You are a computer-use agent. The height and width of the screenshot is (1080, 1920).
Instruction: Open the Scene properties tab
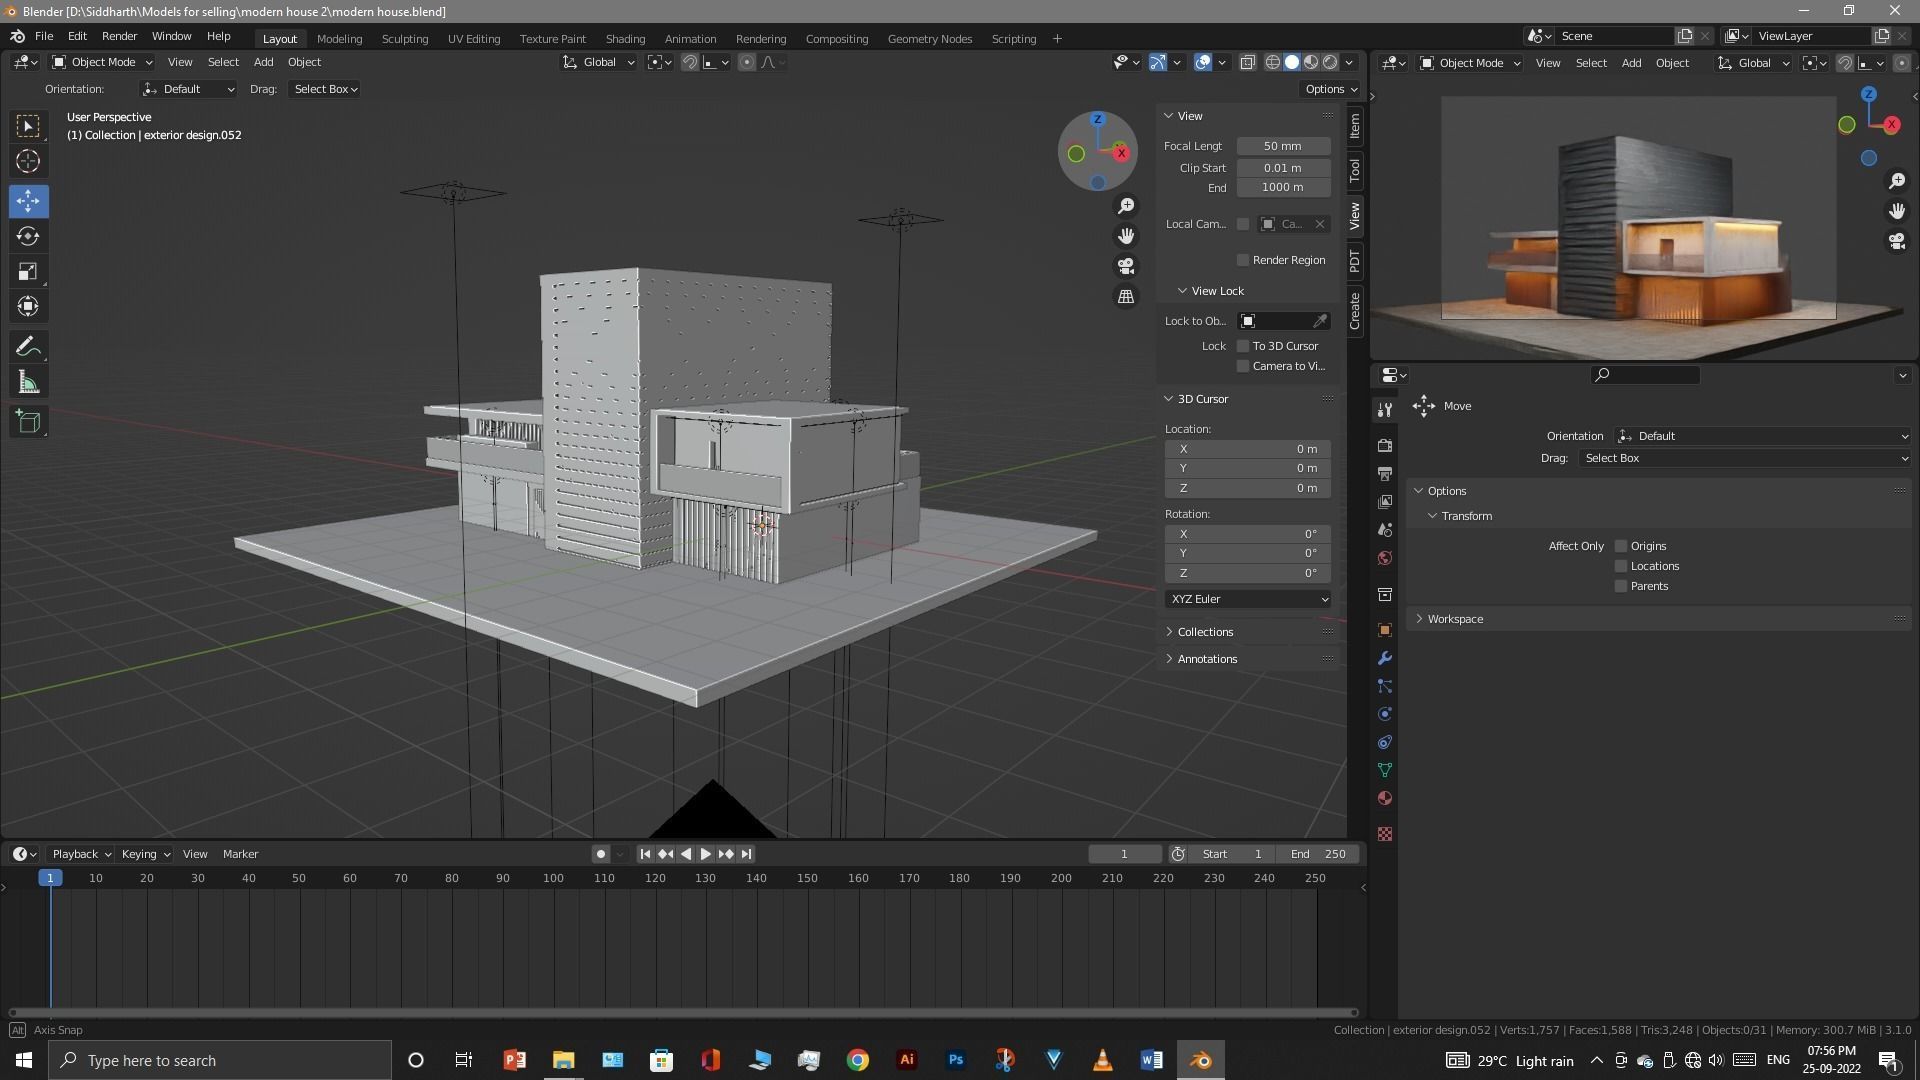pos(1385,529)
